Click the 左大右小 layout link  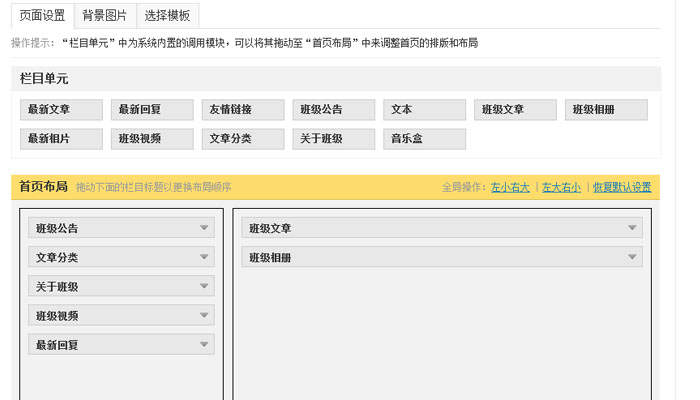click(x=560, y=187)
